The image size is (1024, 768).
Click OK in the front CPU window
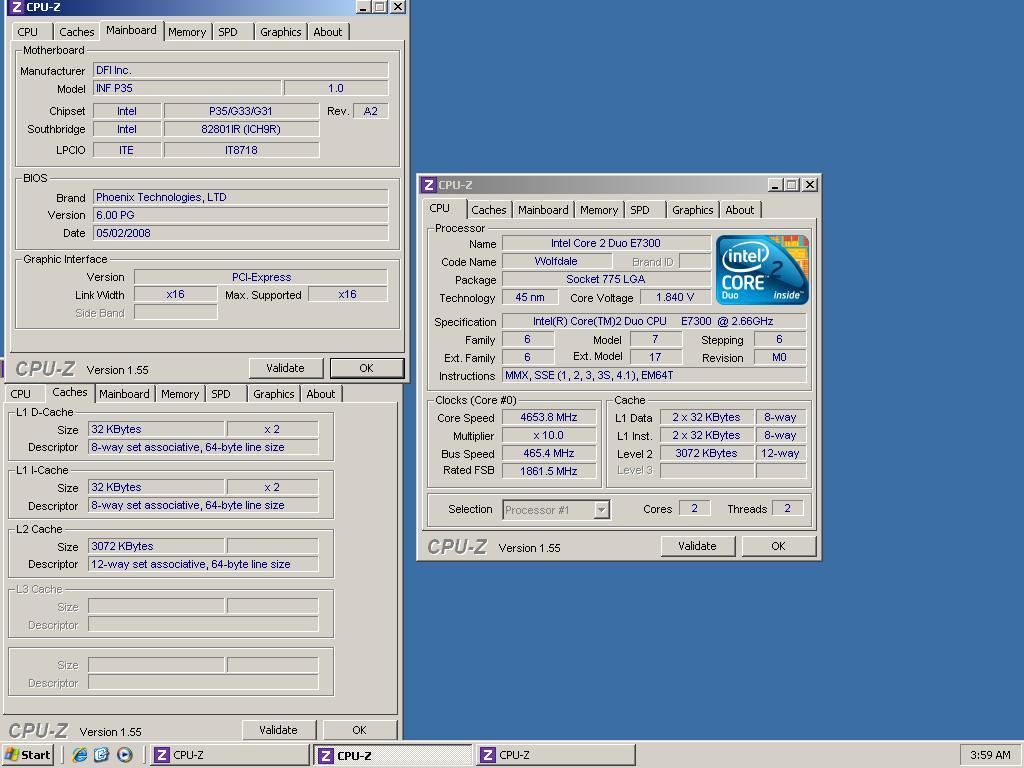[778, 546]
